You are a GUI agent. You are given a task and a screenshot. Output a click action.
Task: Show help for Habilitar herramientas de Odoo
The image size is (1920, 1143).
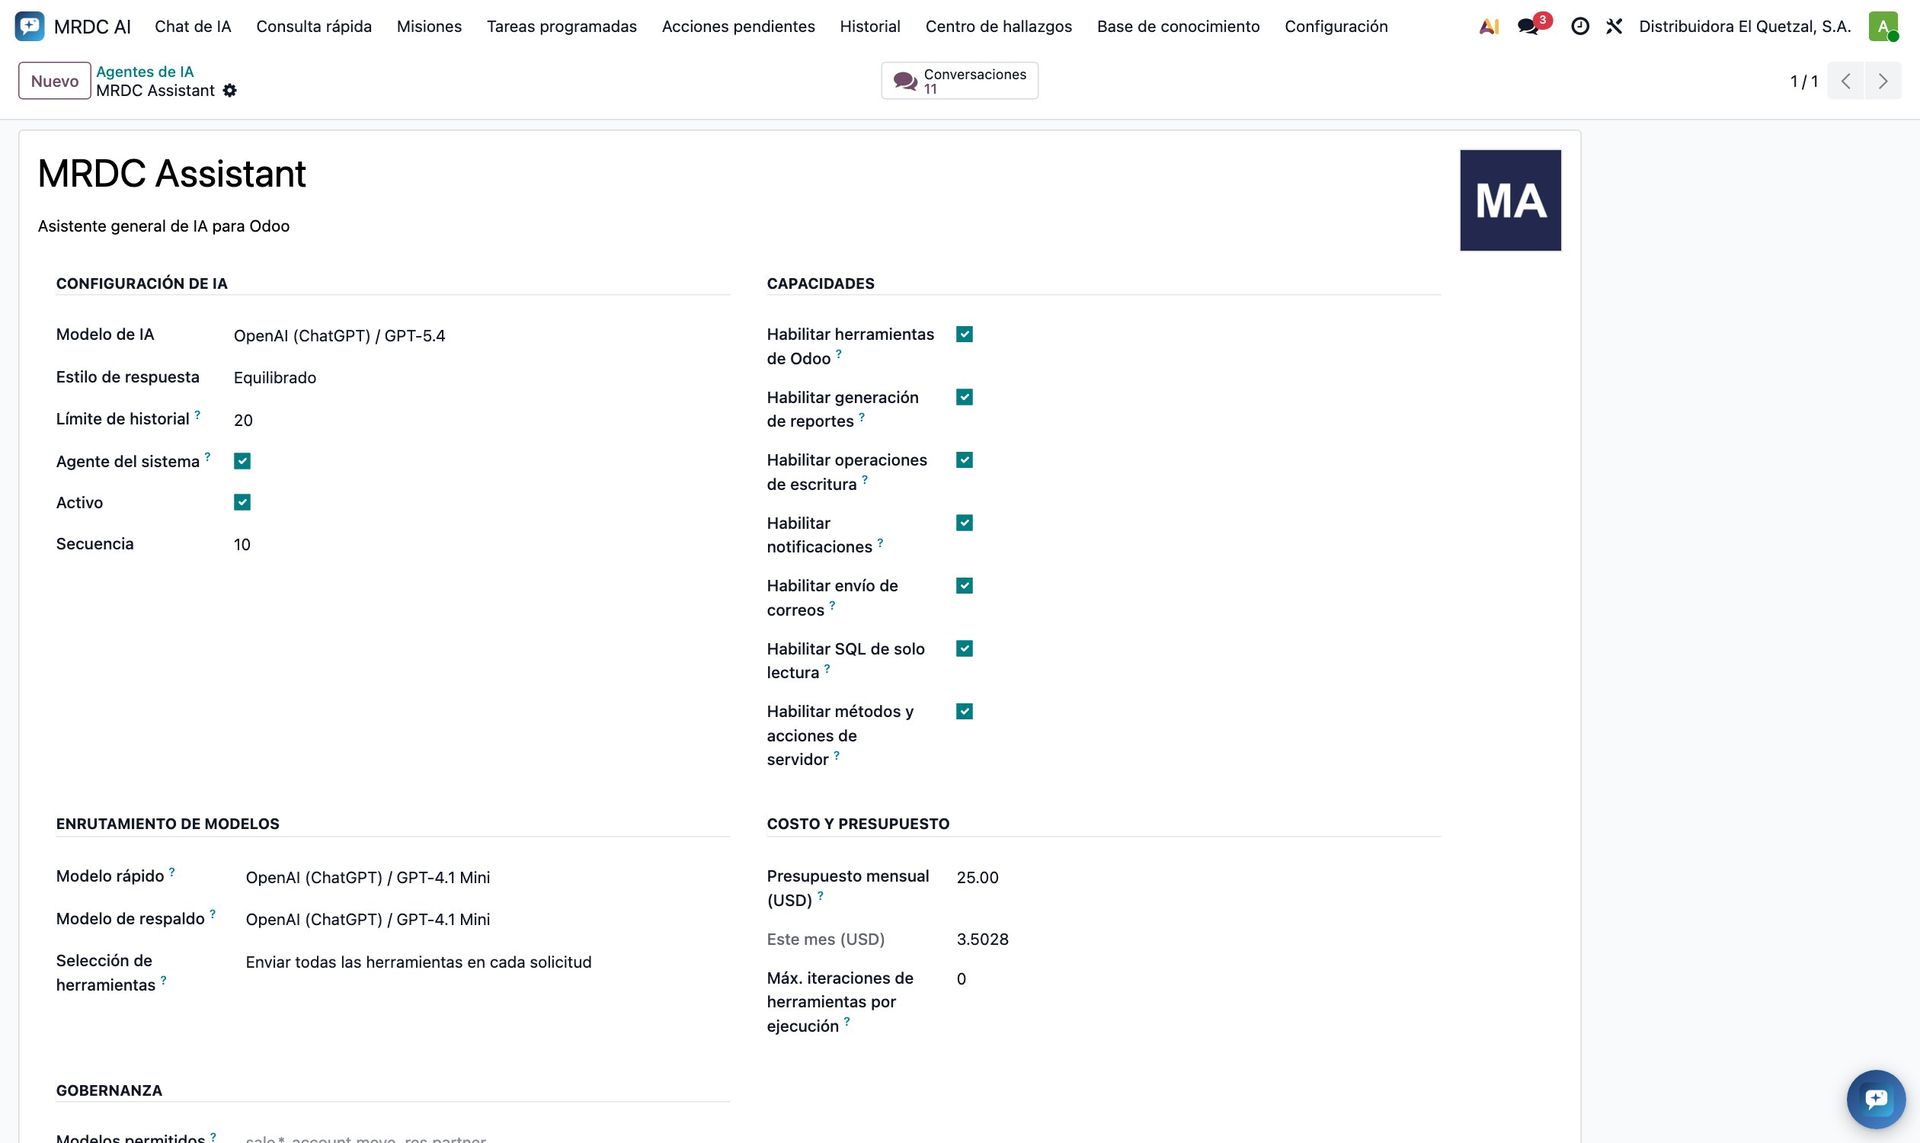point(838,354)
